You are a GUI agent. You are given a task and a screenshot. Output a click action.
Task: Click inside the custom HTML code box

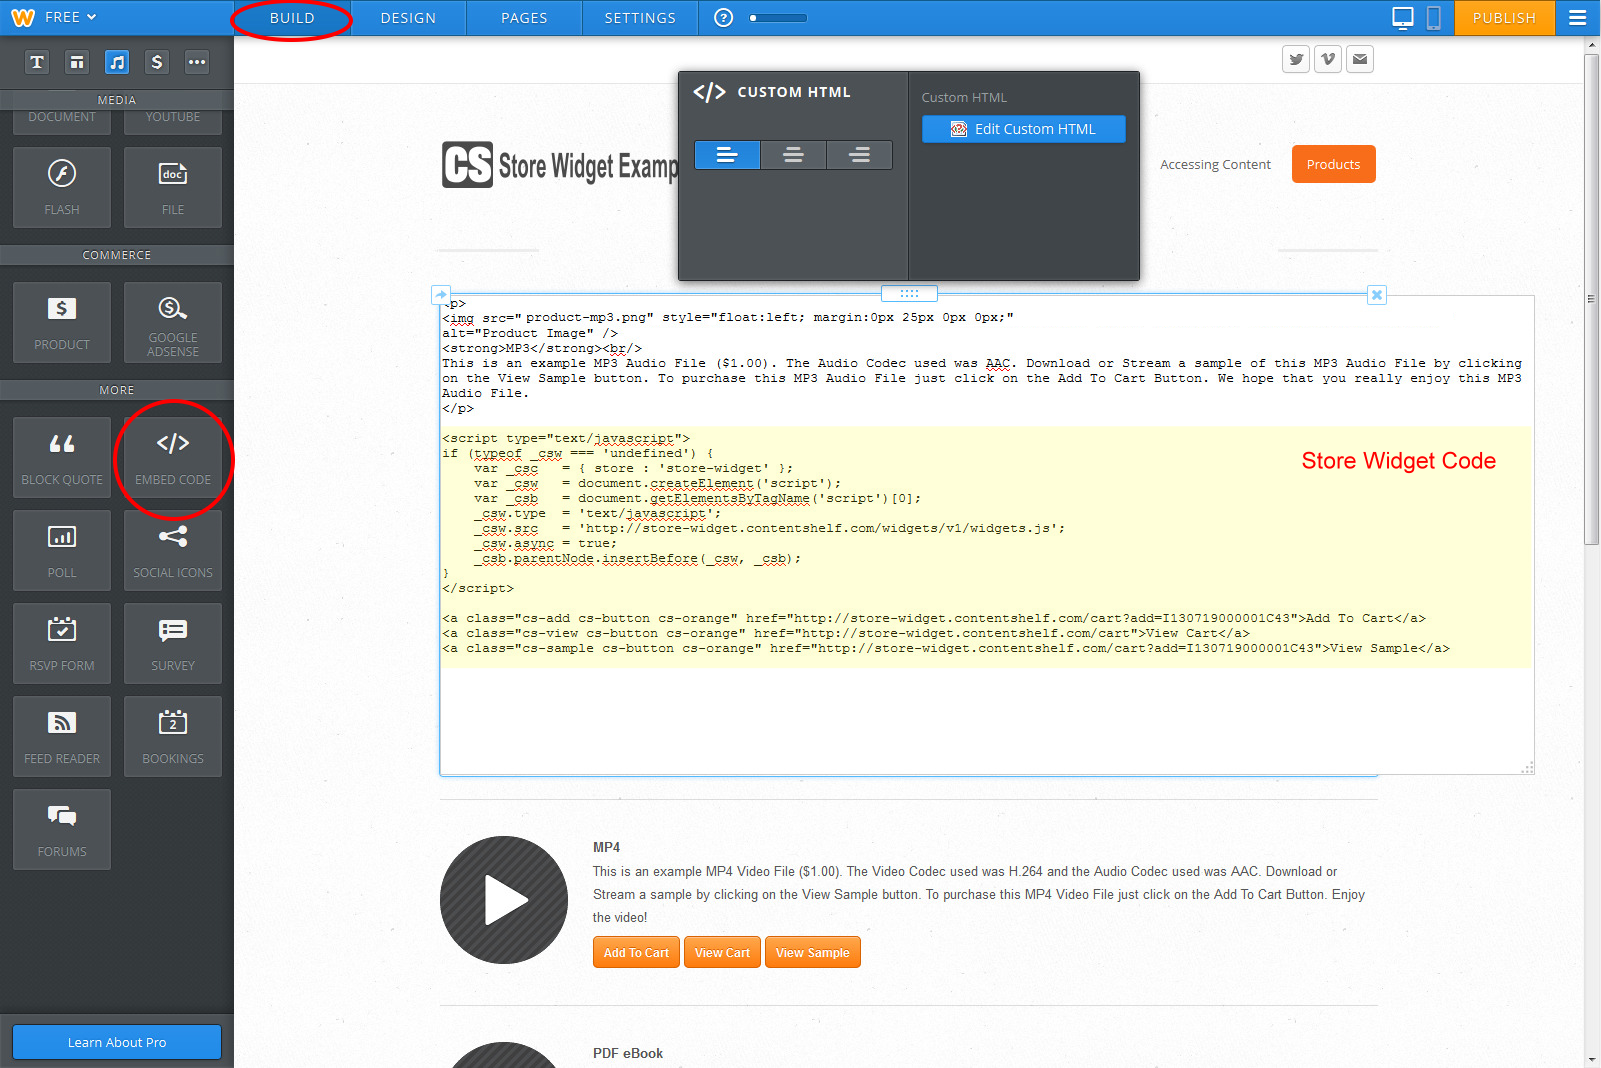(986, 535)
